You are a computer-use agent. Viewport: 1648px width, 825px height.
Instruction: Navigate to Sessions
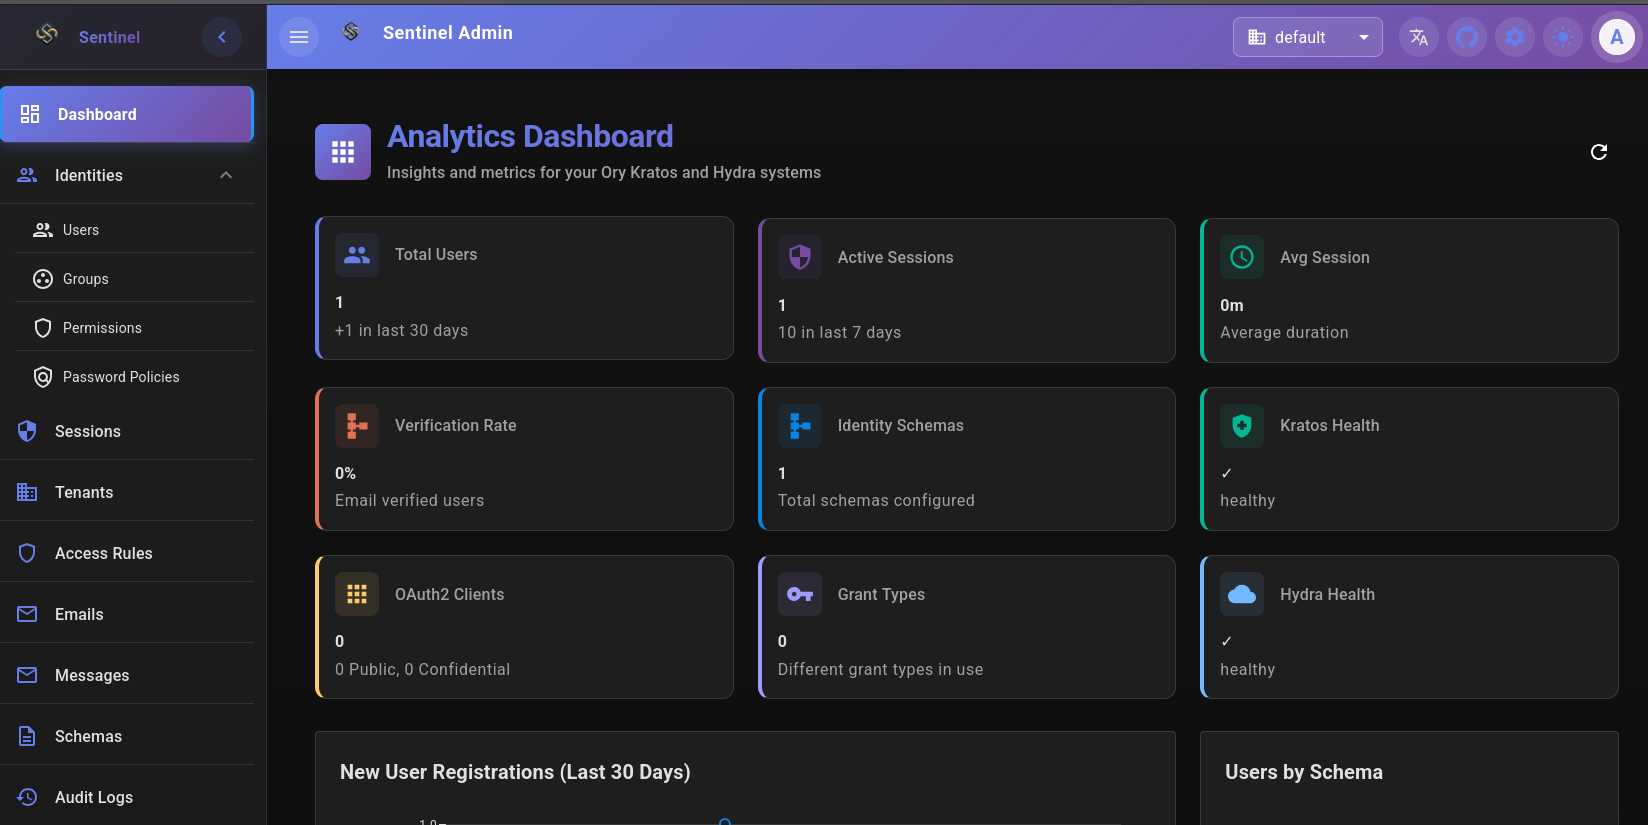click(x=127, y=431)
